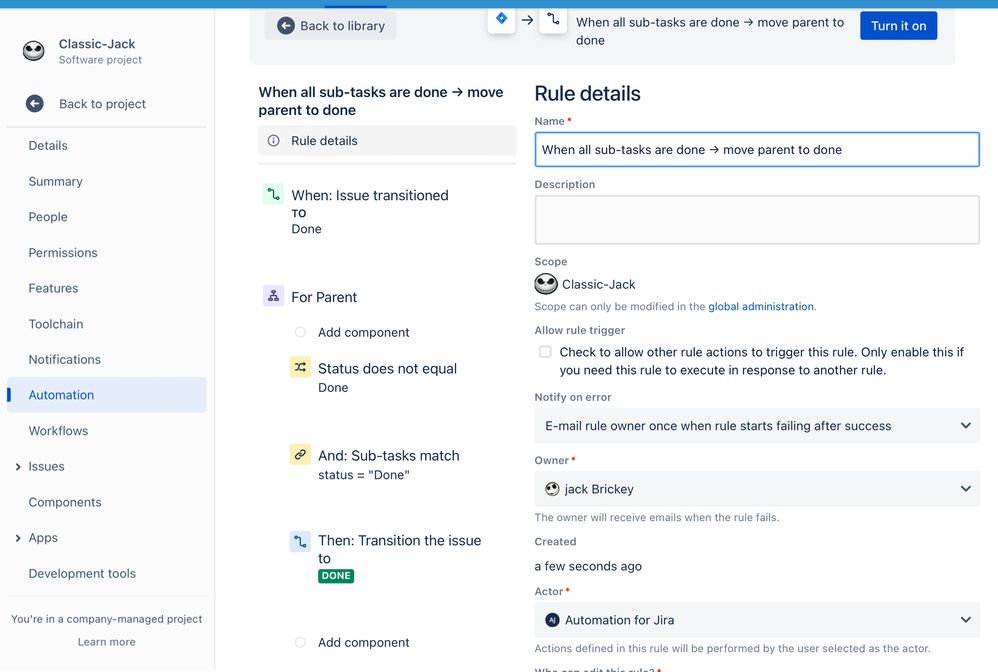The width and height of the screenshot is (998, 672).
Task: Open the Owner dropdown showing jack Brickey
Action: [757, 489]
